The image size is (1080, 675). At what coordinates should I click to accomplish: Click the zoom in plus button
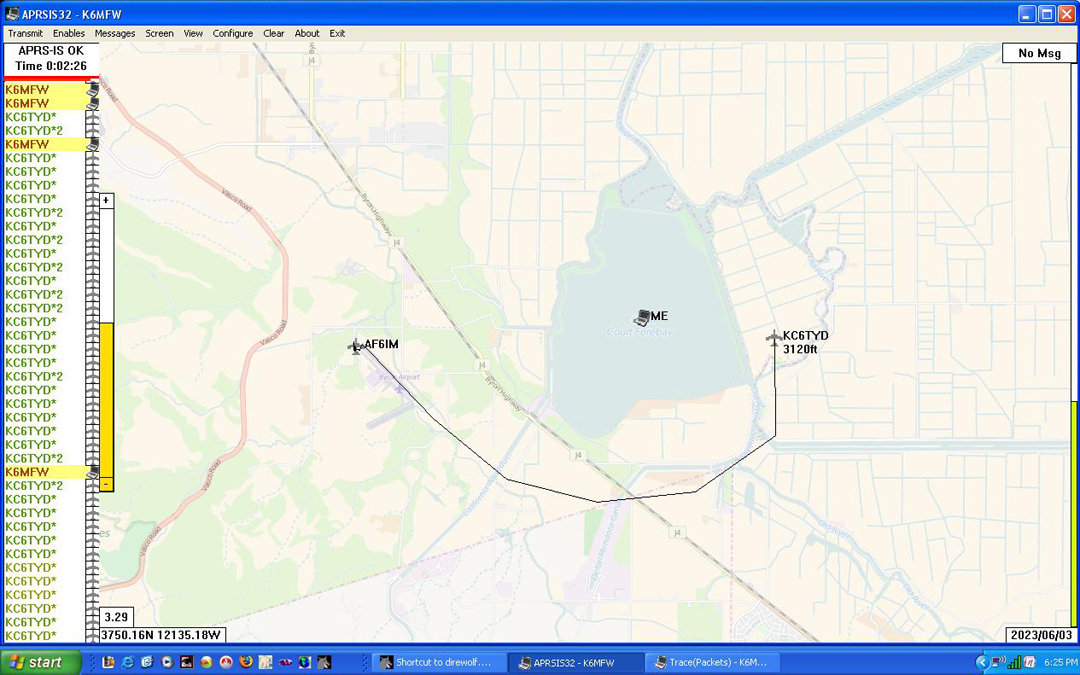click(x=106, y=200)
